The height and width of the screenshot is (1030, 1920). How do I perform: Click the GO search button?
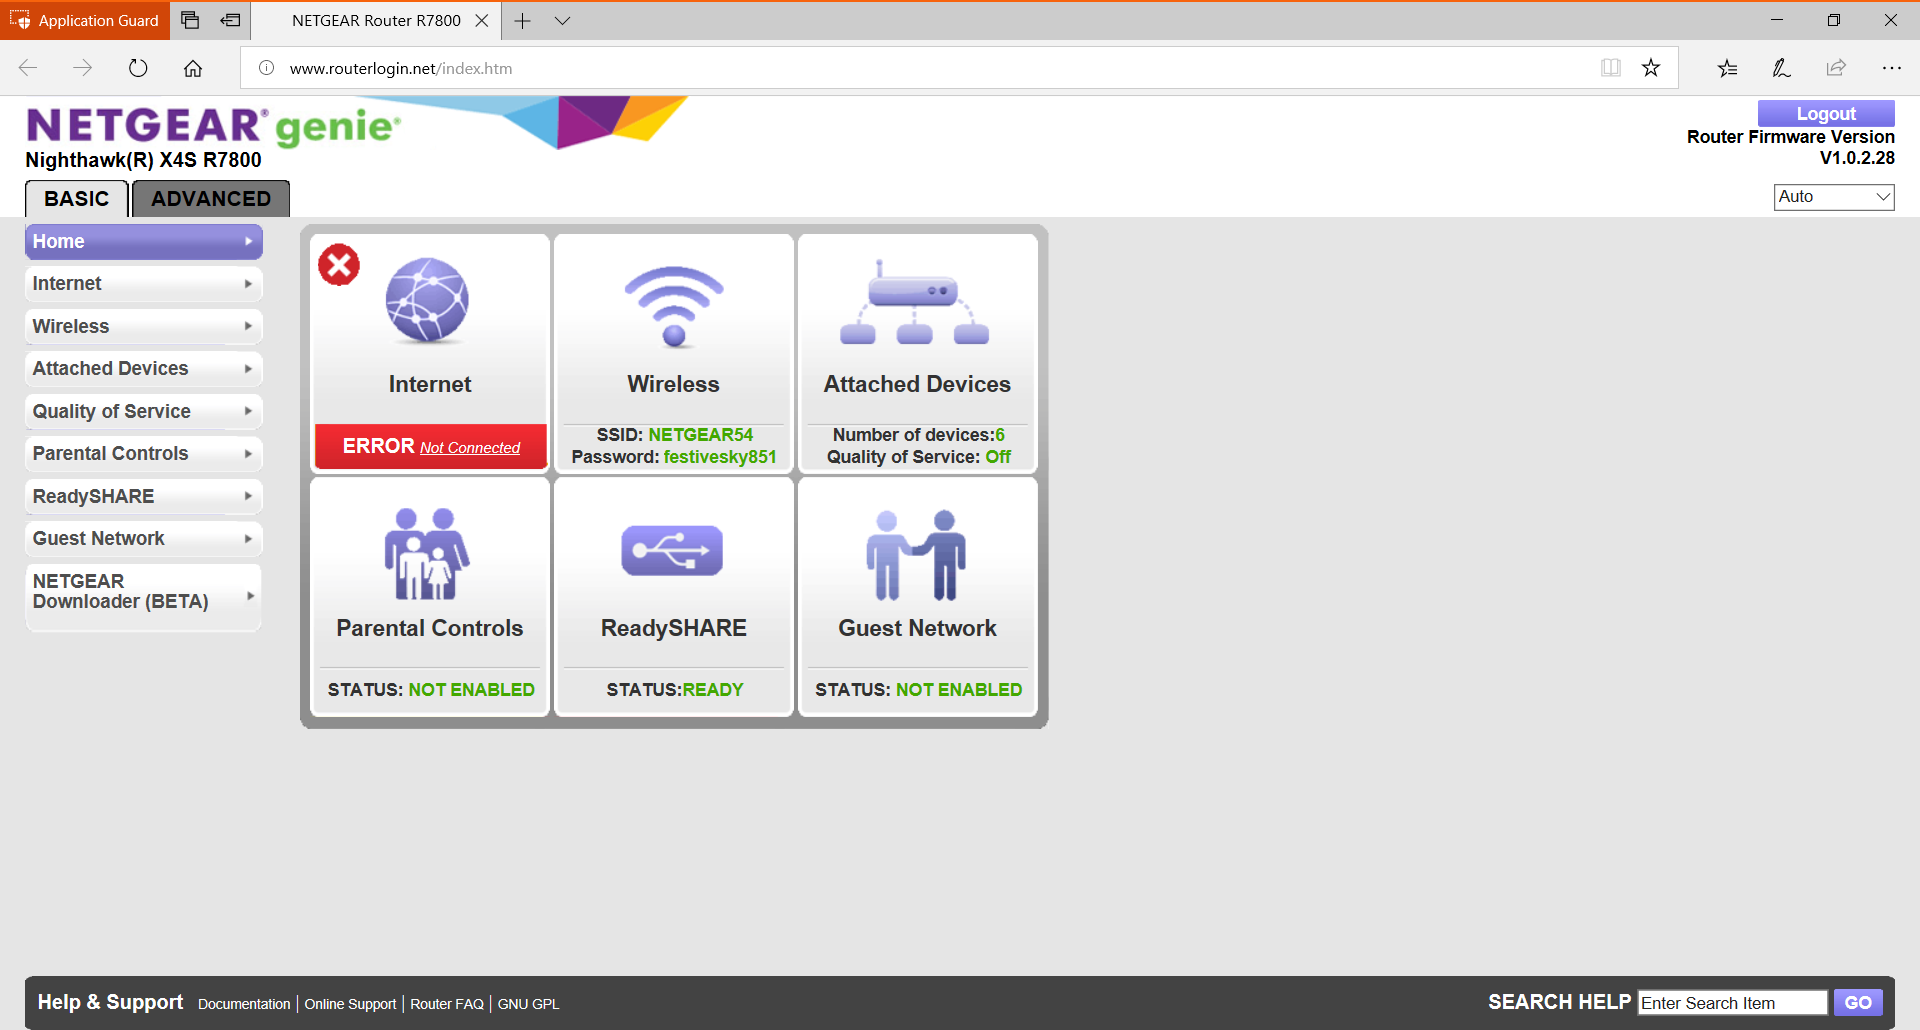point(1858,1003)
